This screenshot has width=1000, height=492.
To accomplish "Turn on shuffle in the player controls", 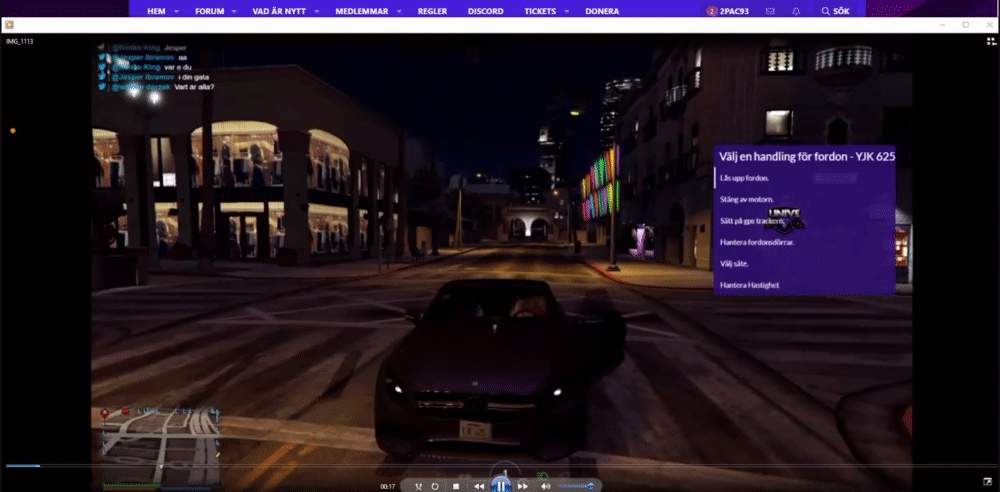I will (418, 486).
